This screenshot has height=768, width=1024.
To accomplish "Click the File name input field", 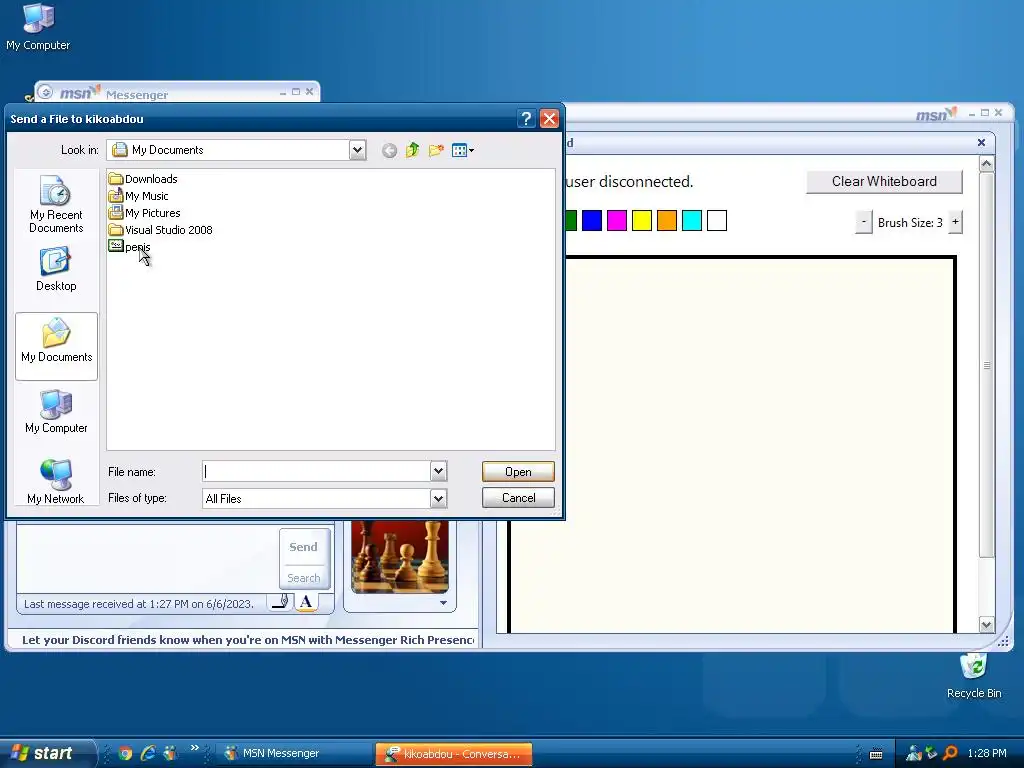I will coord(316,472).
